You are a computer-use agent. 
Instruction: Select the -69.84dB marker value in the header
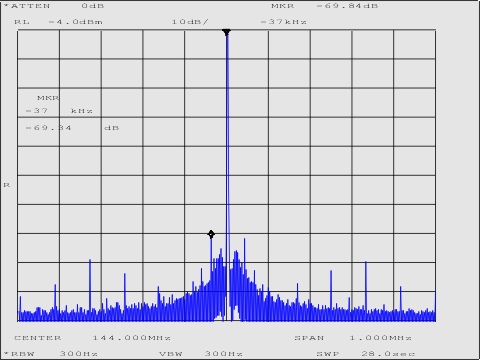pyautogui.click(x=347, y=6)
